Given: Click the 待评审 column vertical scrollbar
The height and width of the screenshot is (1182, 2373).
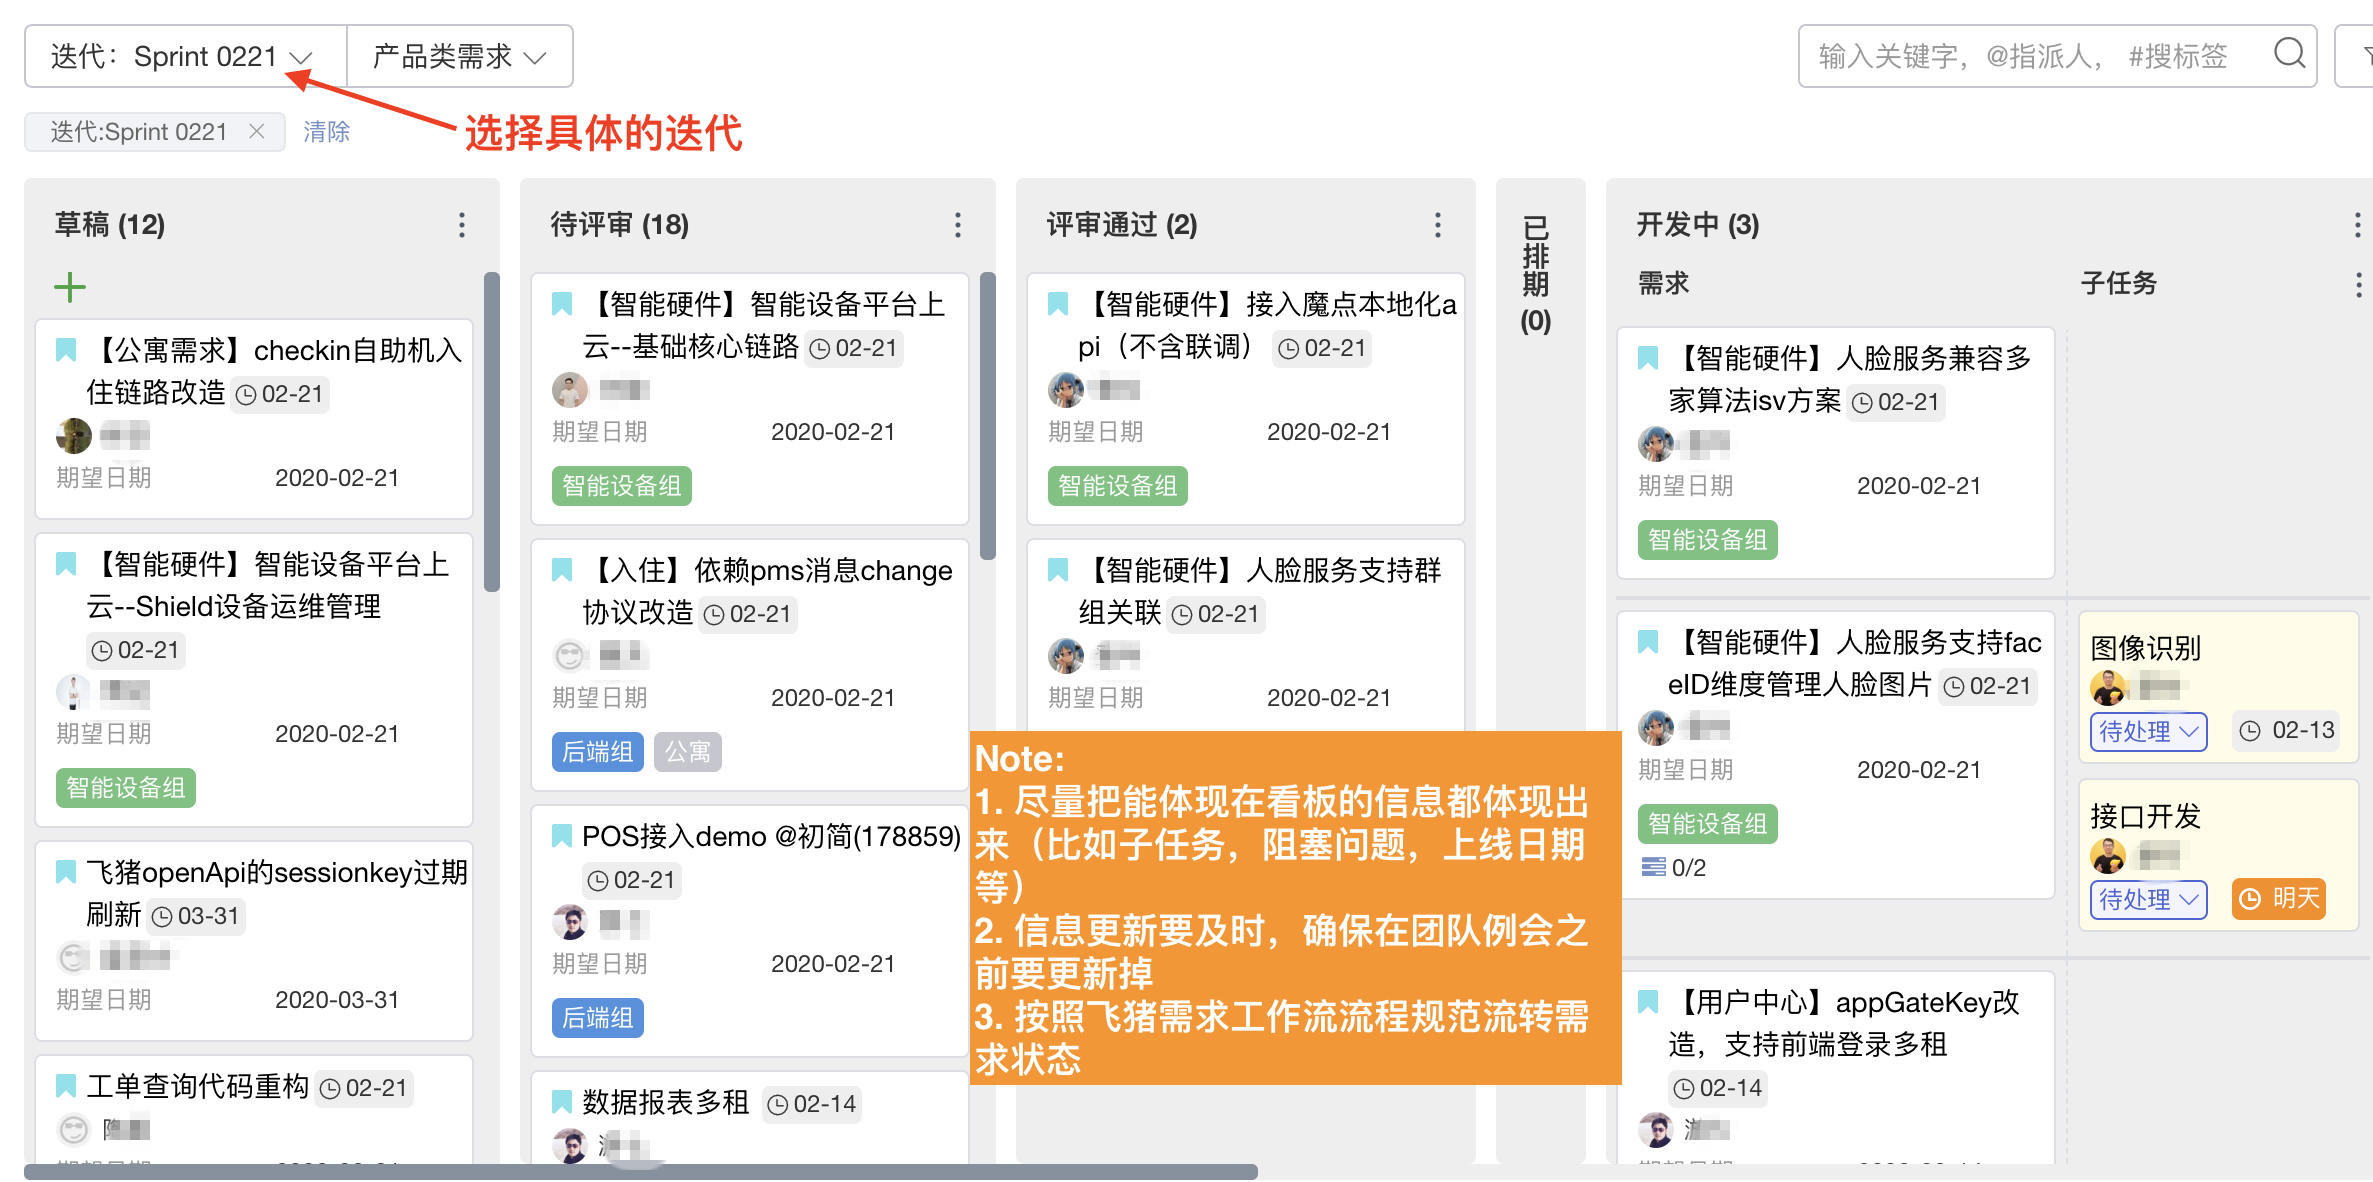Looking at the screenshot, I should pos(987,416).
